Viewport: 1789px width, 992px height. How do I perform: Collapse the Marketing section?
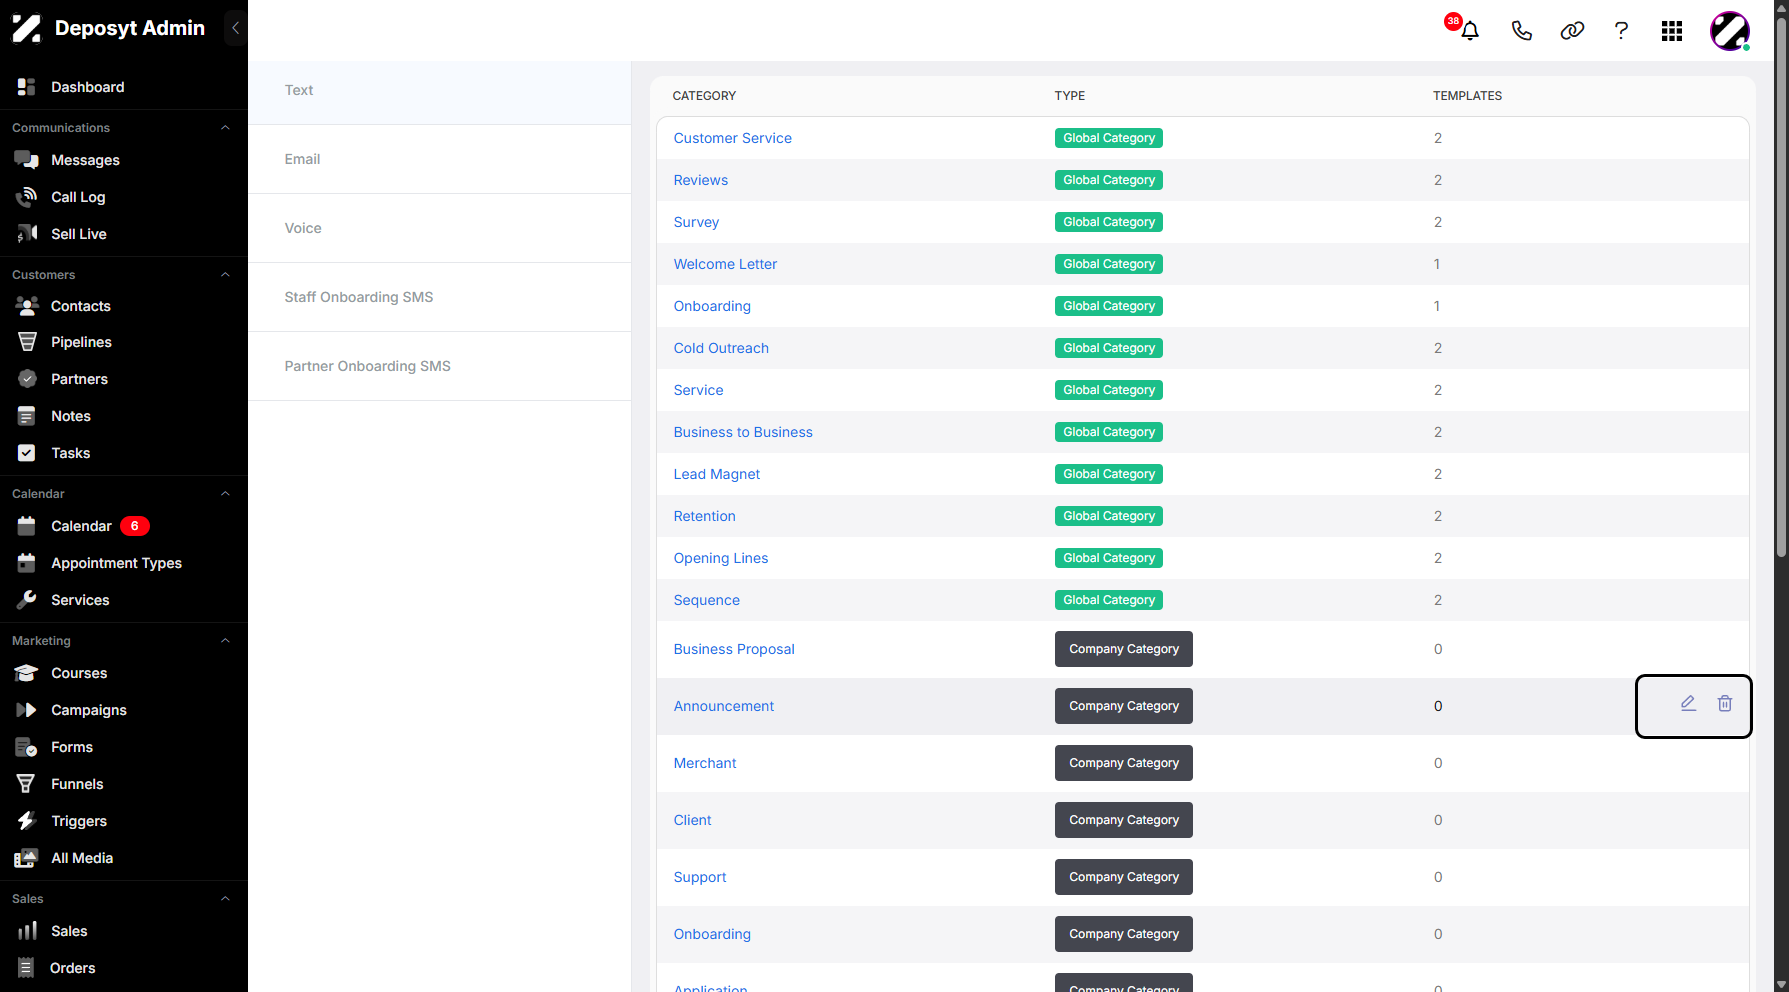[x=225, y=641]
